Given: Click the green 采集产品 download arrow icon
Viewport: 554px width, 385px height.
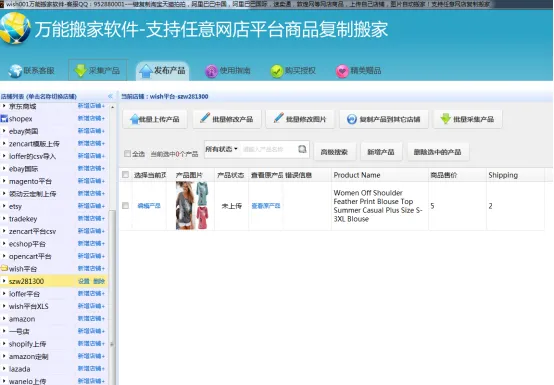Looking at the screenshot, I should (x=81, y=70).
